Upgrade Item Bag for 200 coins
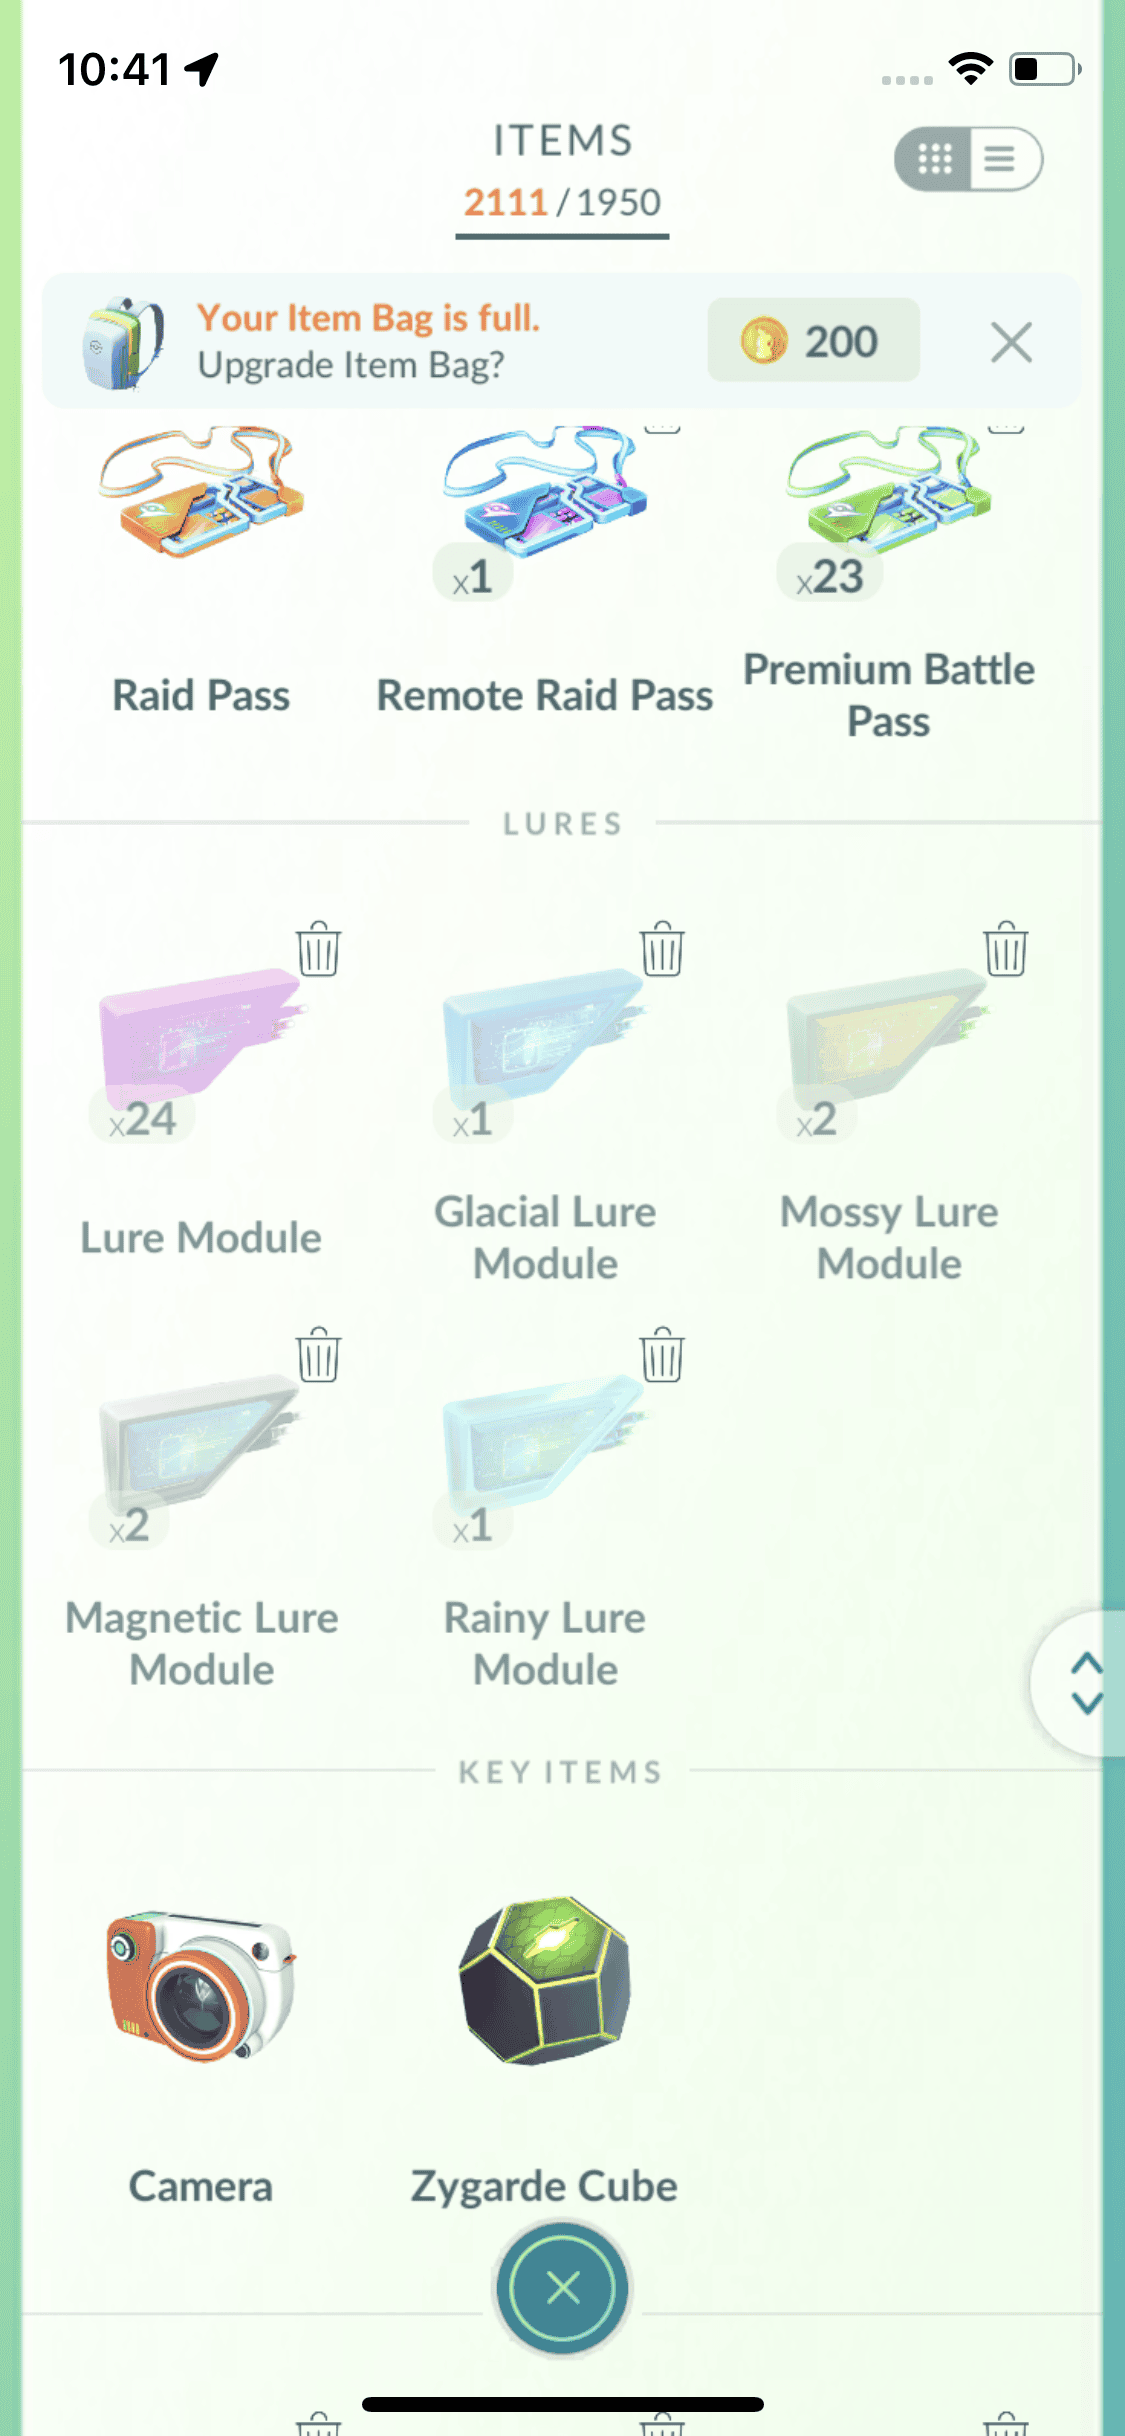Image resolution: width=1125 pixels, height=2436 pixels. (813, 340)
